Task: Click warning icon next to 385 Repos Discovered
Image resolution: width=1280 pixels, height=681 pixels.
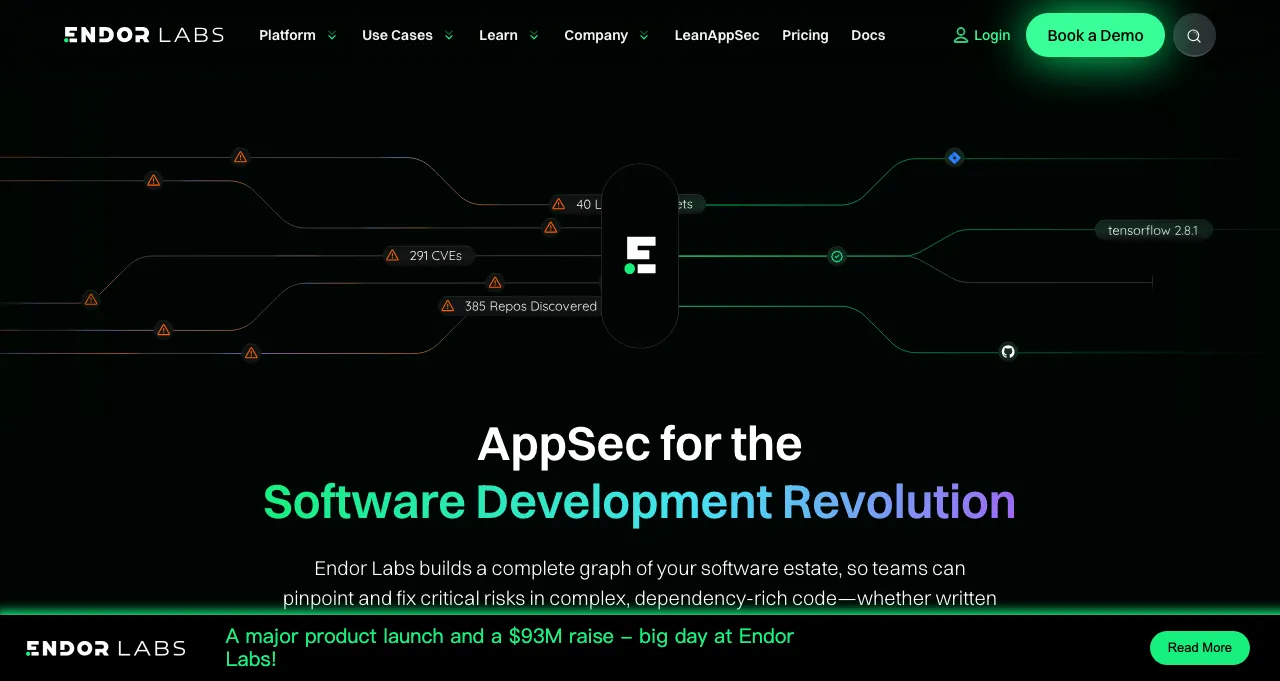Action: [448, 306]
